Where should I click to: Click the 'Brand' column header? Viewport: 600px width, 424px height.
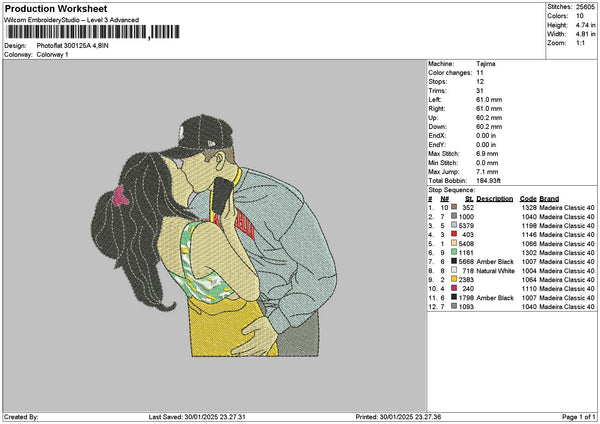click(549, 199)
